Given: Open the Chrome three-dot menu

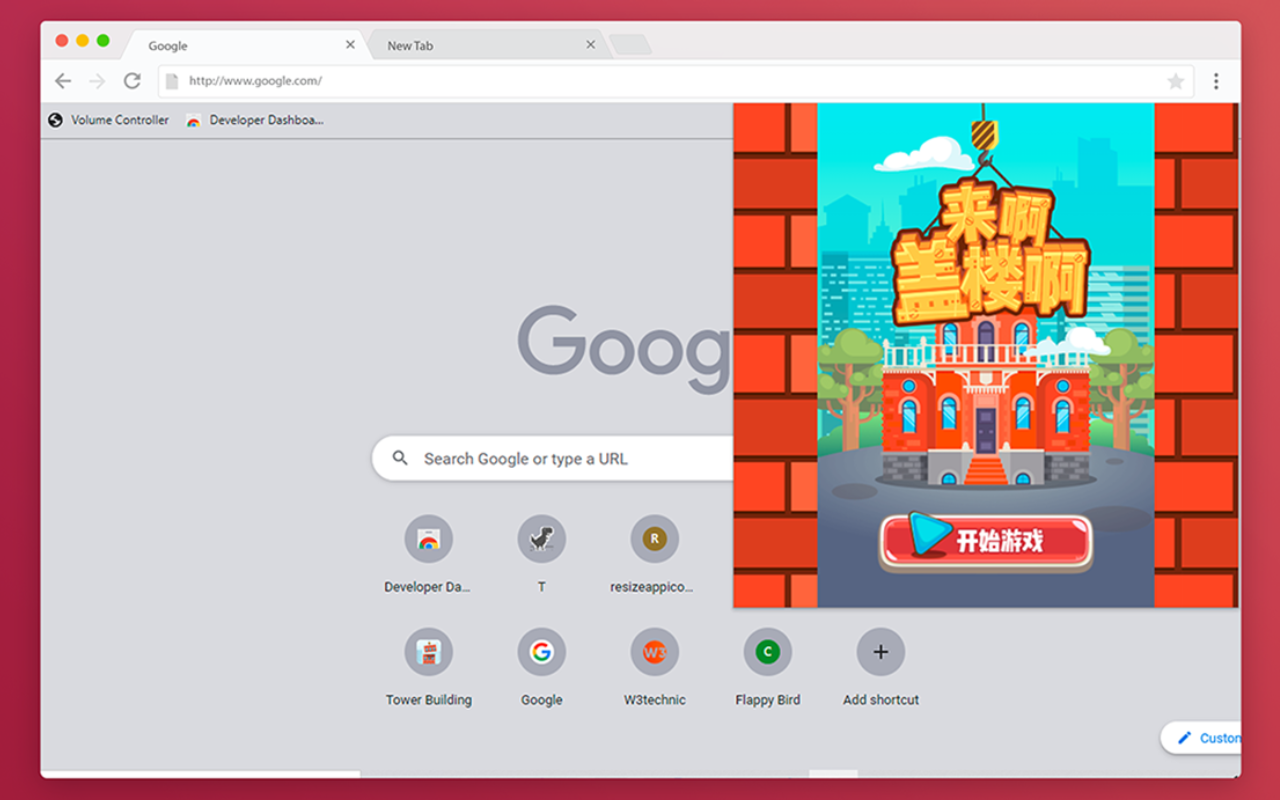Looking at the screenshot, I should click(1216, 81).
